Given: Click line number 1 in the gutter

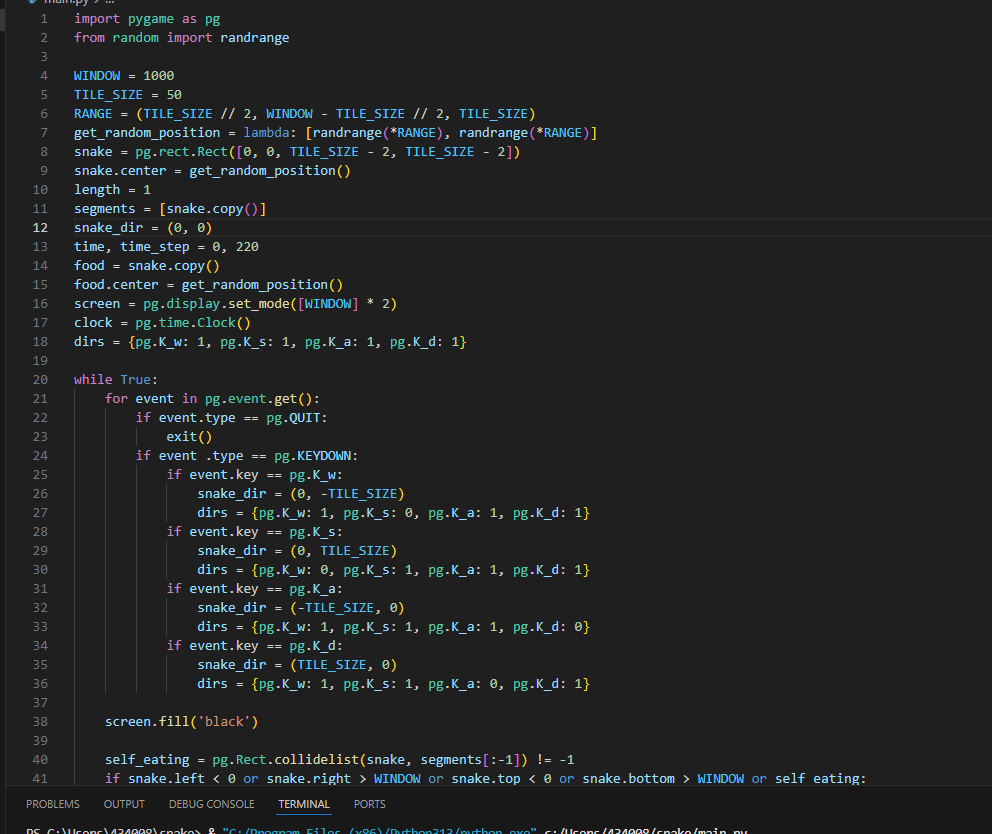Looking at the screenshot, I should [x=44, y=19].
